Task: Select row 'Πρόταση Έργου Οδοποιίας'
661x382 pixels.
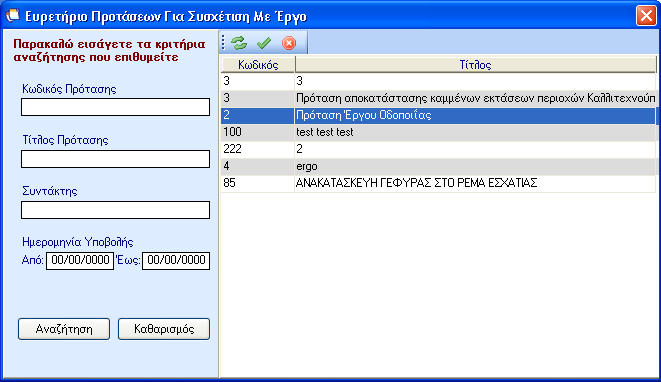Action: (x=438, y=115)
